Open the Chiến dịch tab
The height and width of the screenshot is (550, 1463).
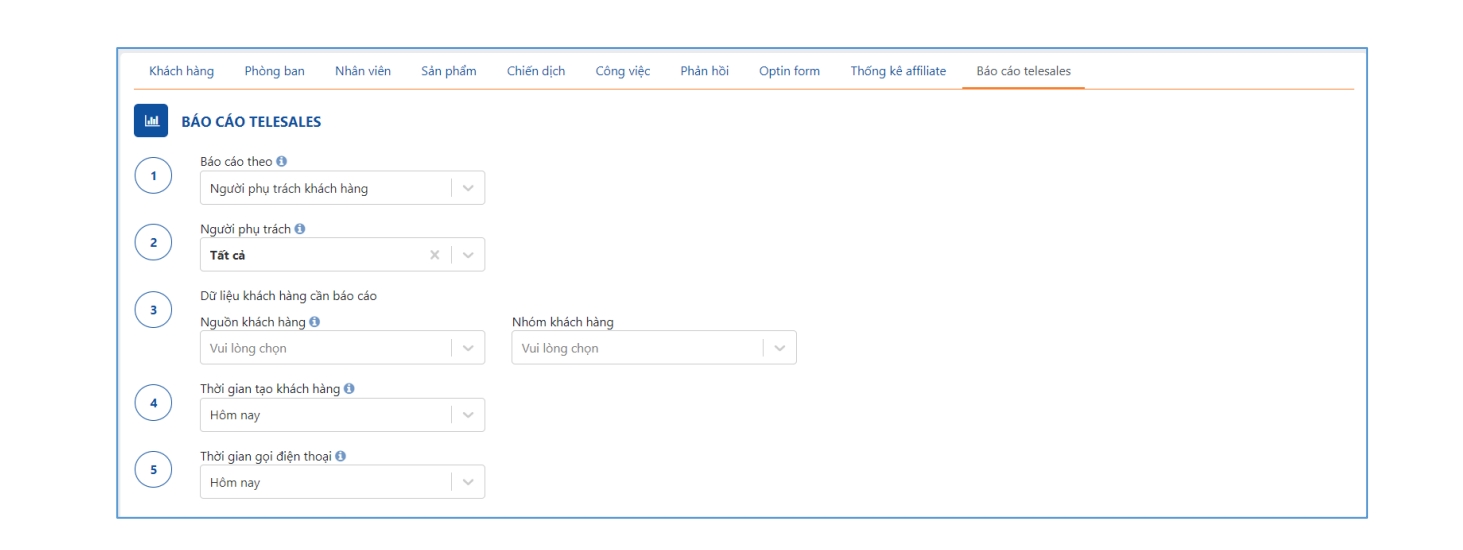coord(535,71)
